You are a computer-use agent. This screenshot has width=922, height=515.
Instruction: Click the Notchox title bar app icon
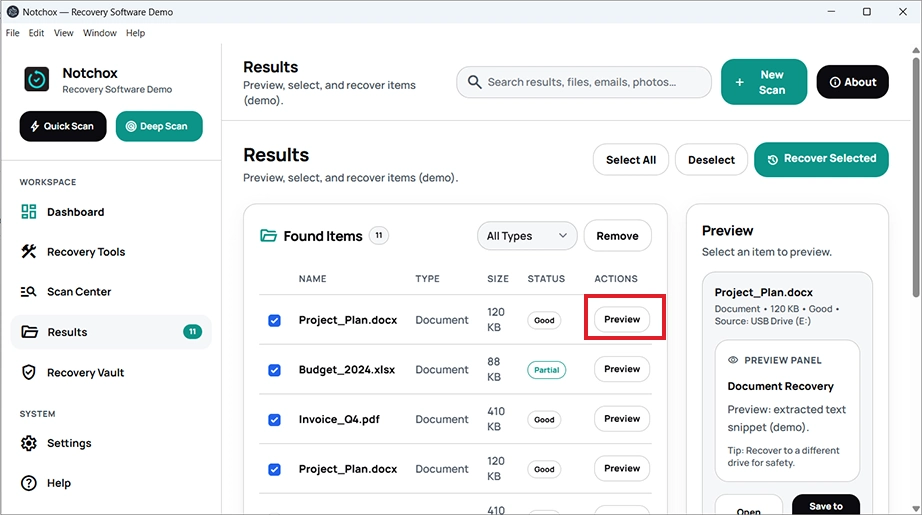[x=12, y=12]
